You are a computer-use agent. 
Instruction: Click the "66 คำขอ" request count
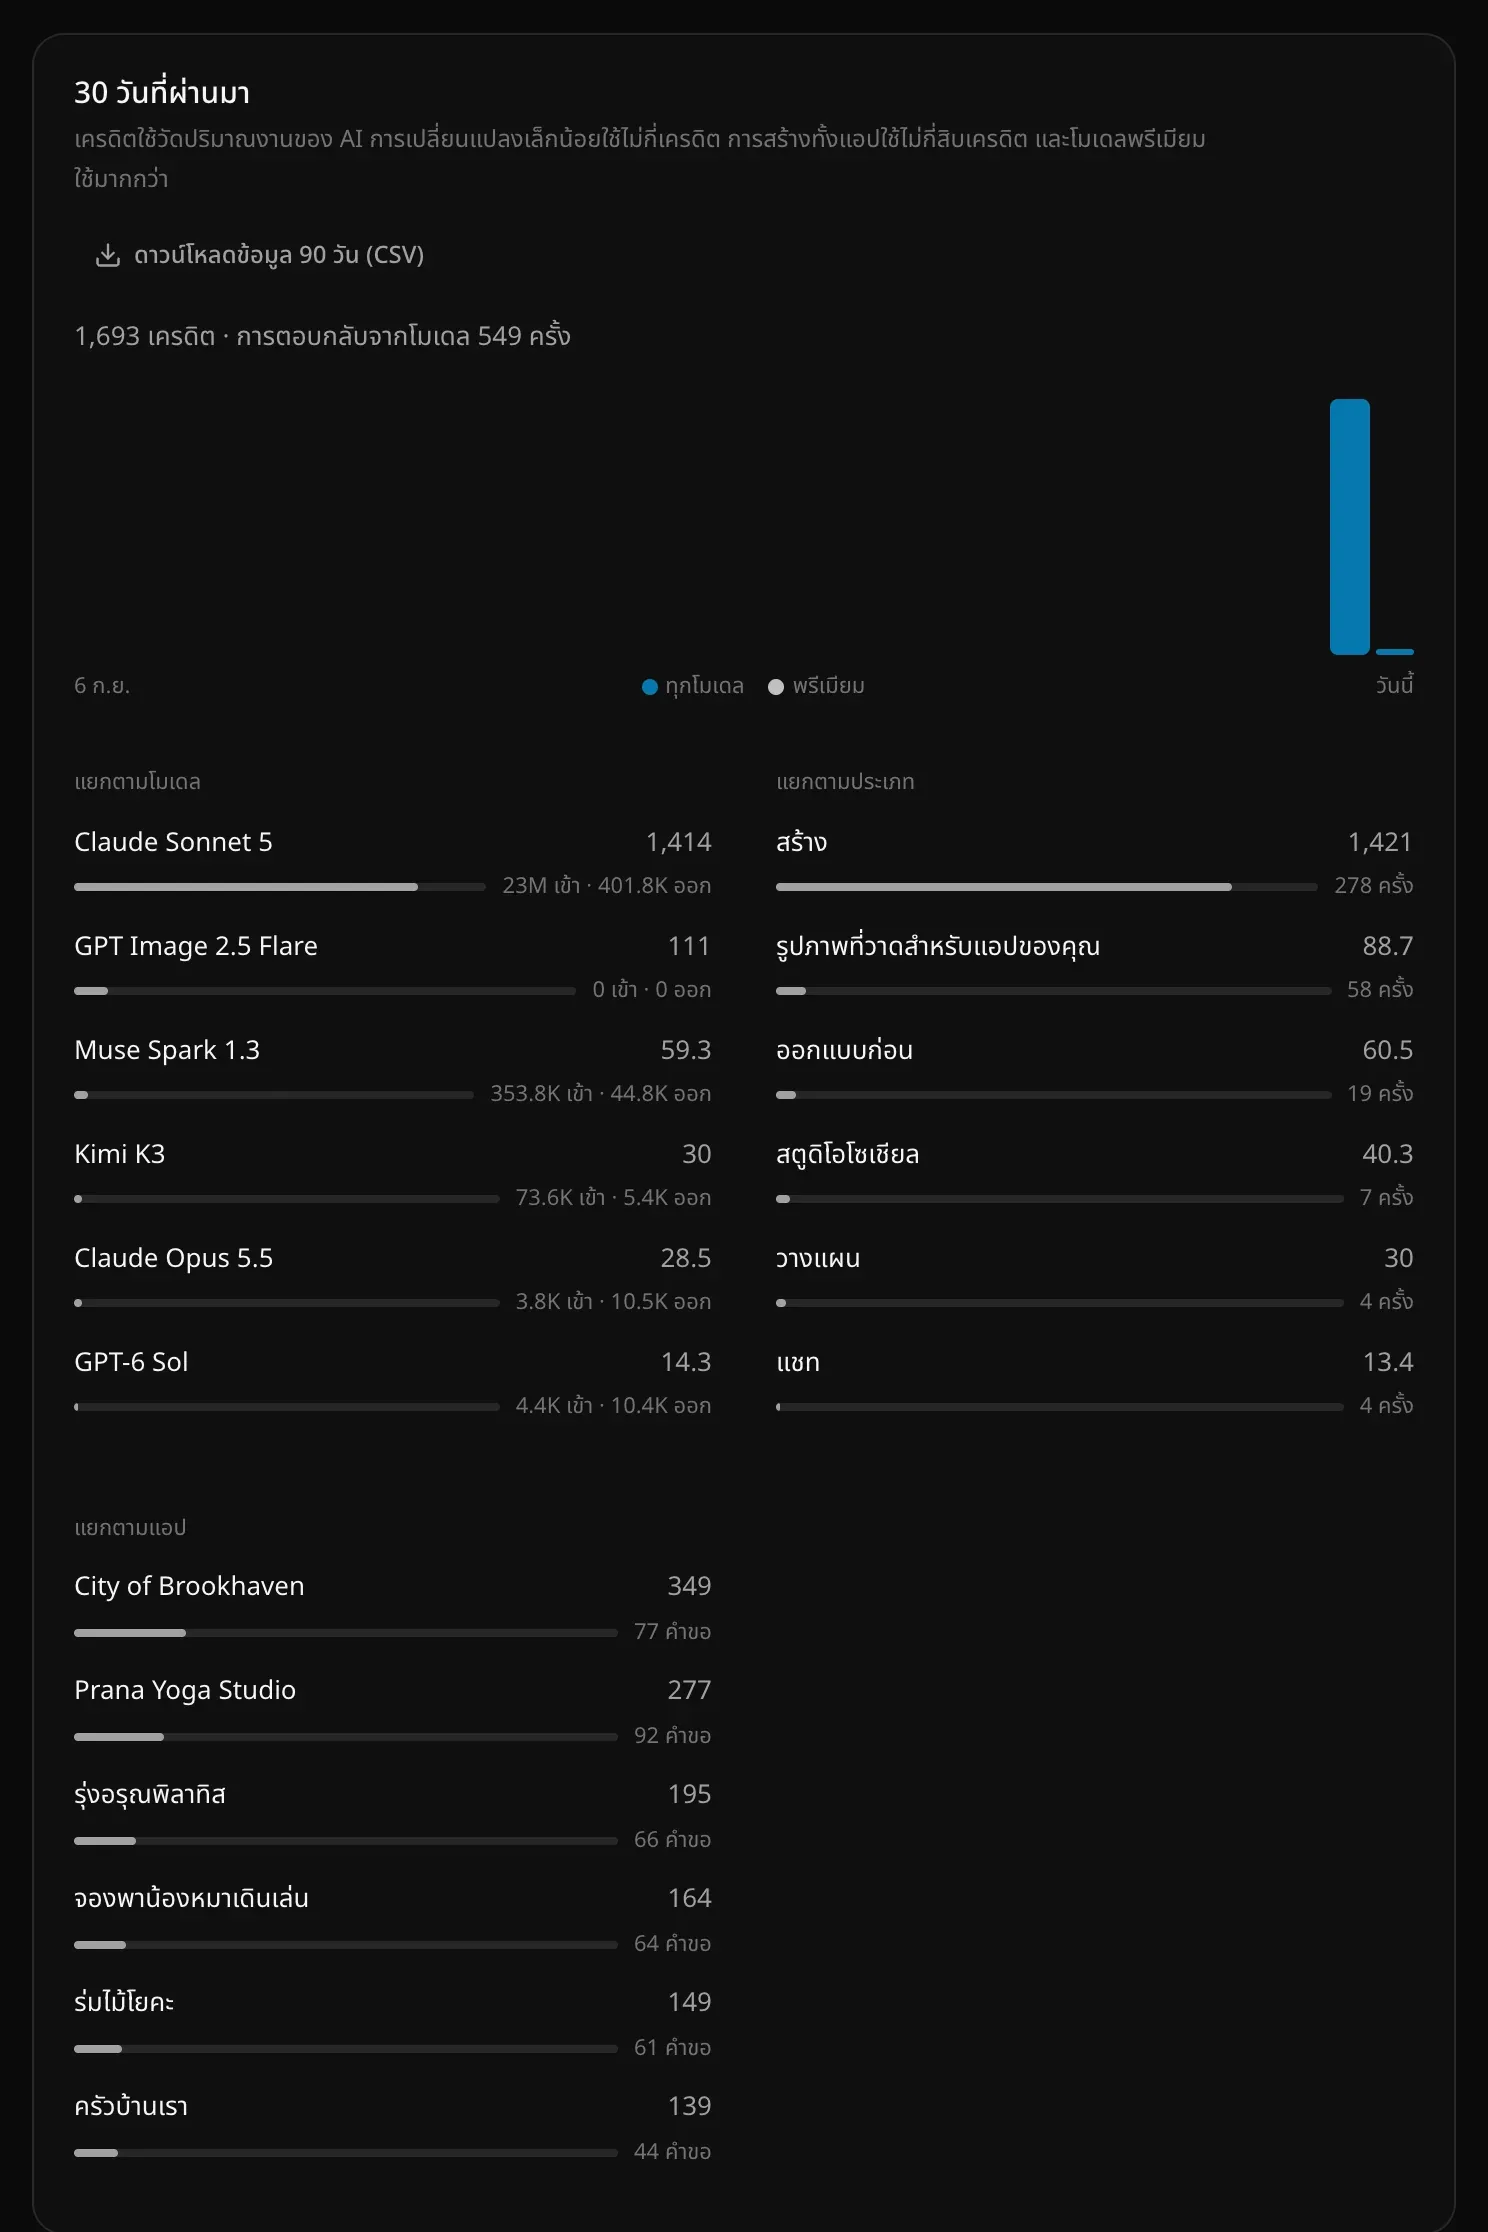click(673, 1840)
